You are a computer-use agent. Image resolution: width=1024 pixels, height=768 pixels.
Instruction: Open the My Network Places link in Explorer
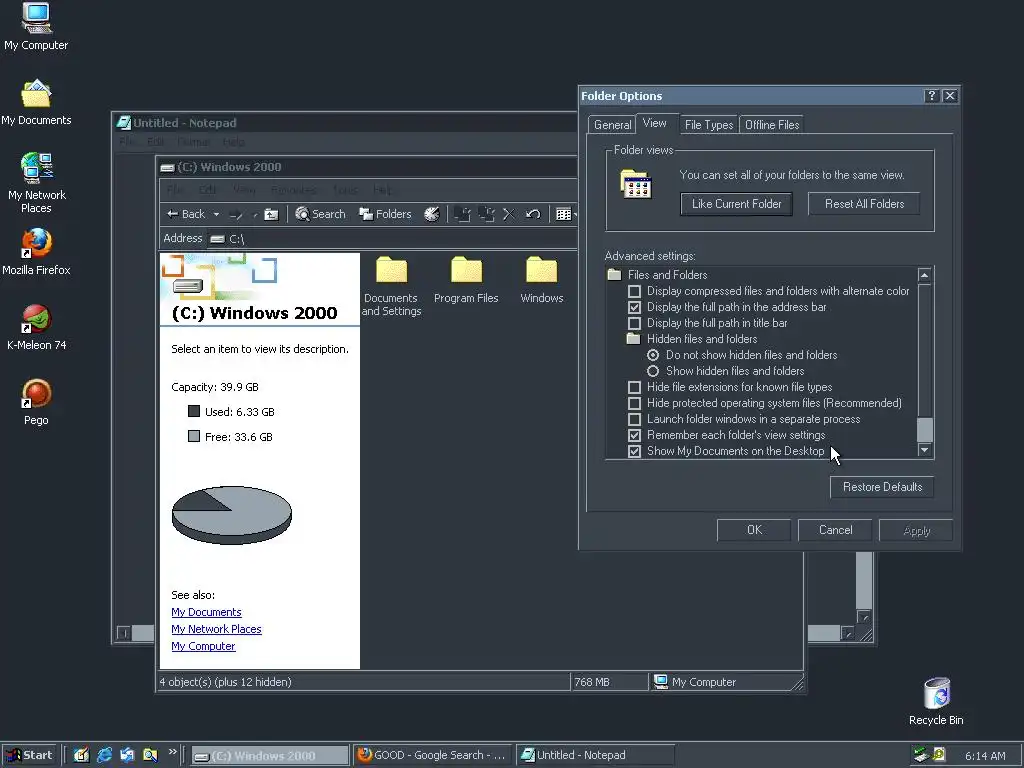[216, 629]
